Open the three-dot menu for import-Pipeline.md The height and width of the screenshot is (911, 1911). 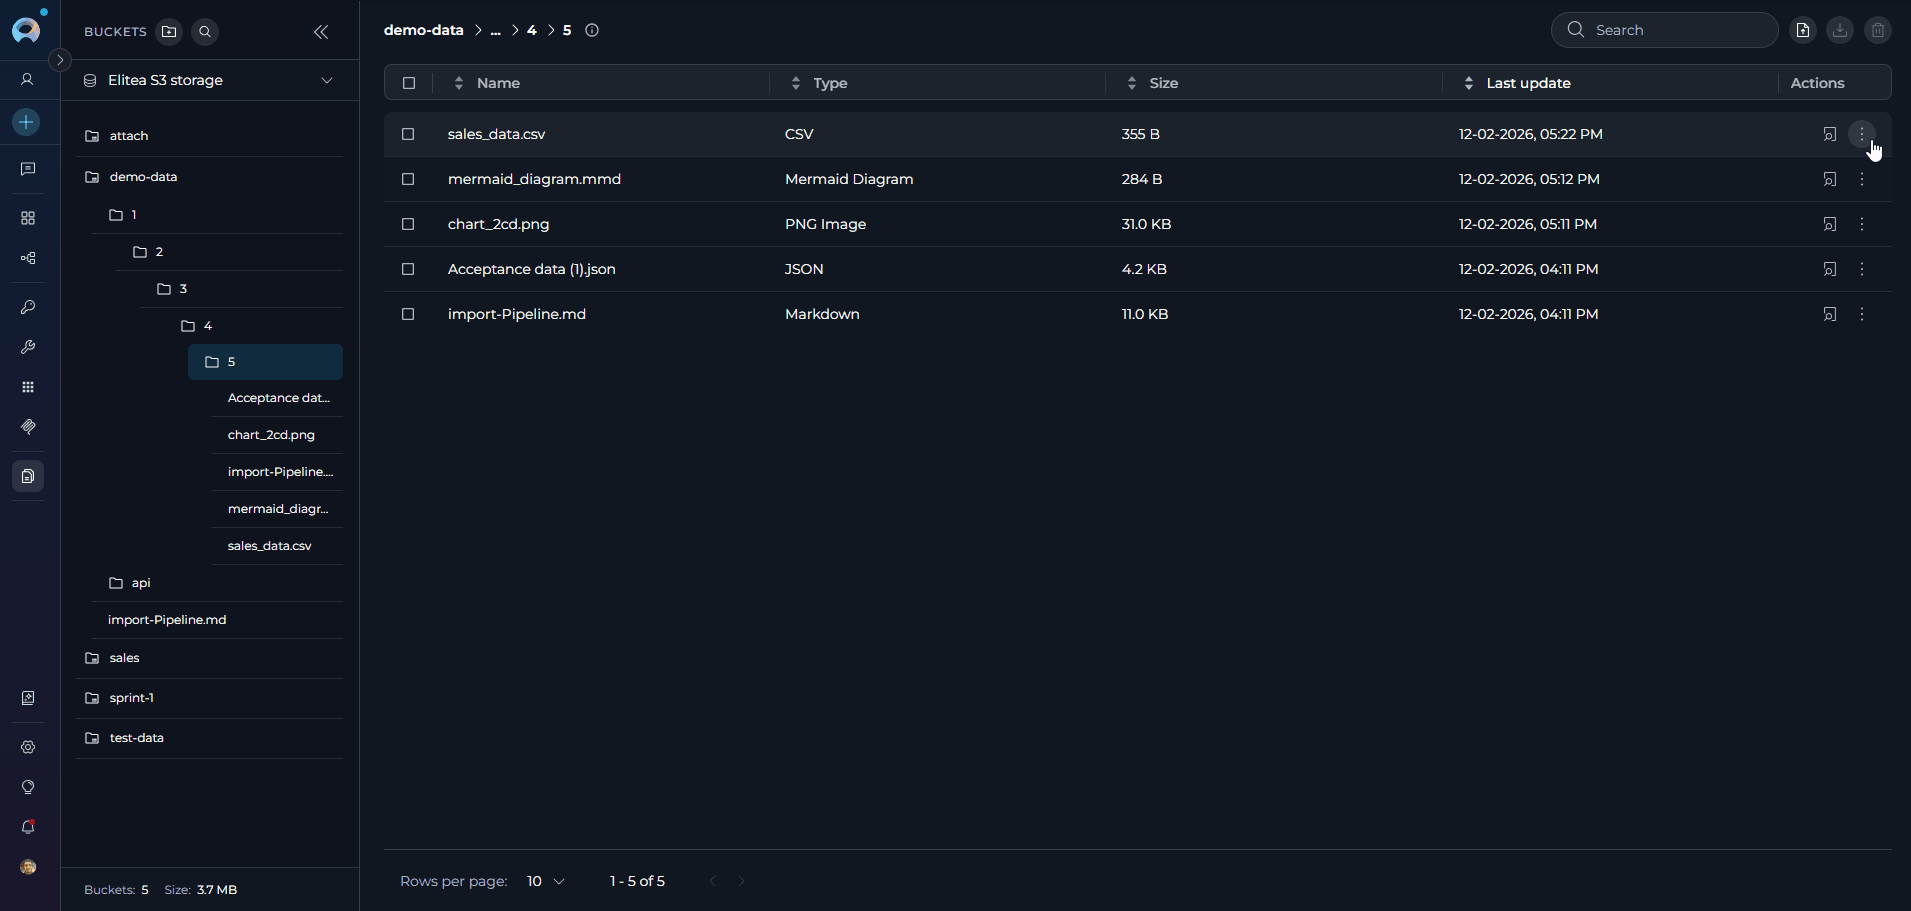(x=1862, y=314)
